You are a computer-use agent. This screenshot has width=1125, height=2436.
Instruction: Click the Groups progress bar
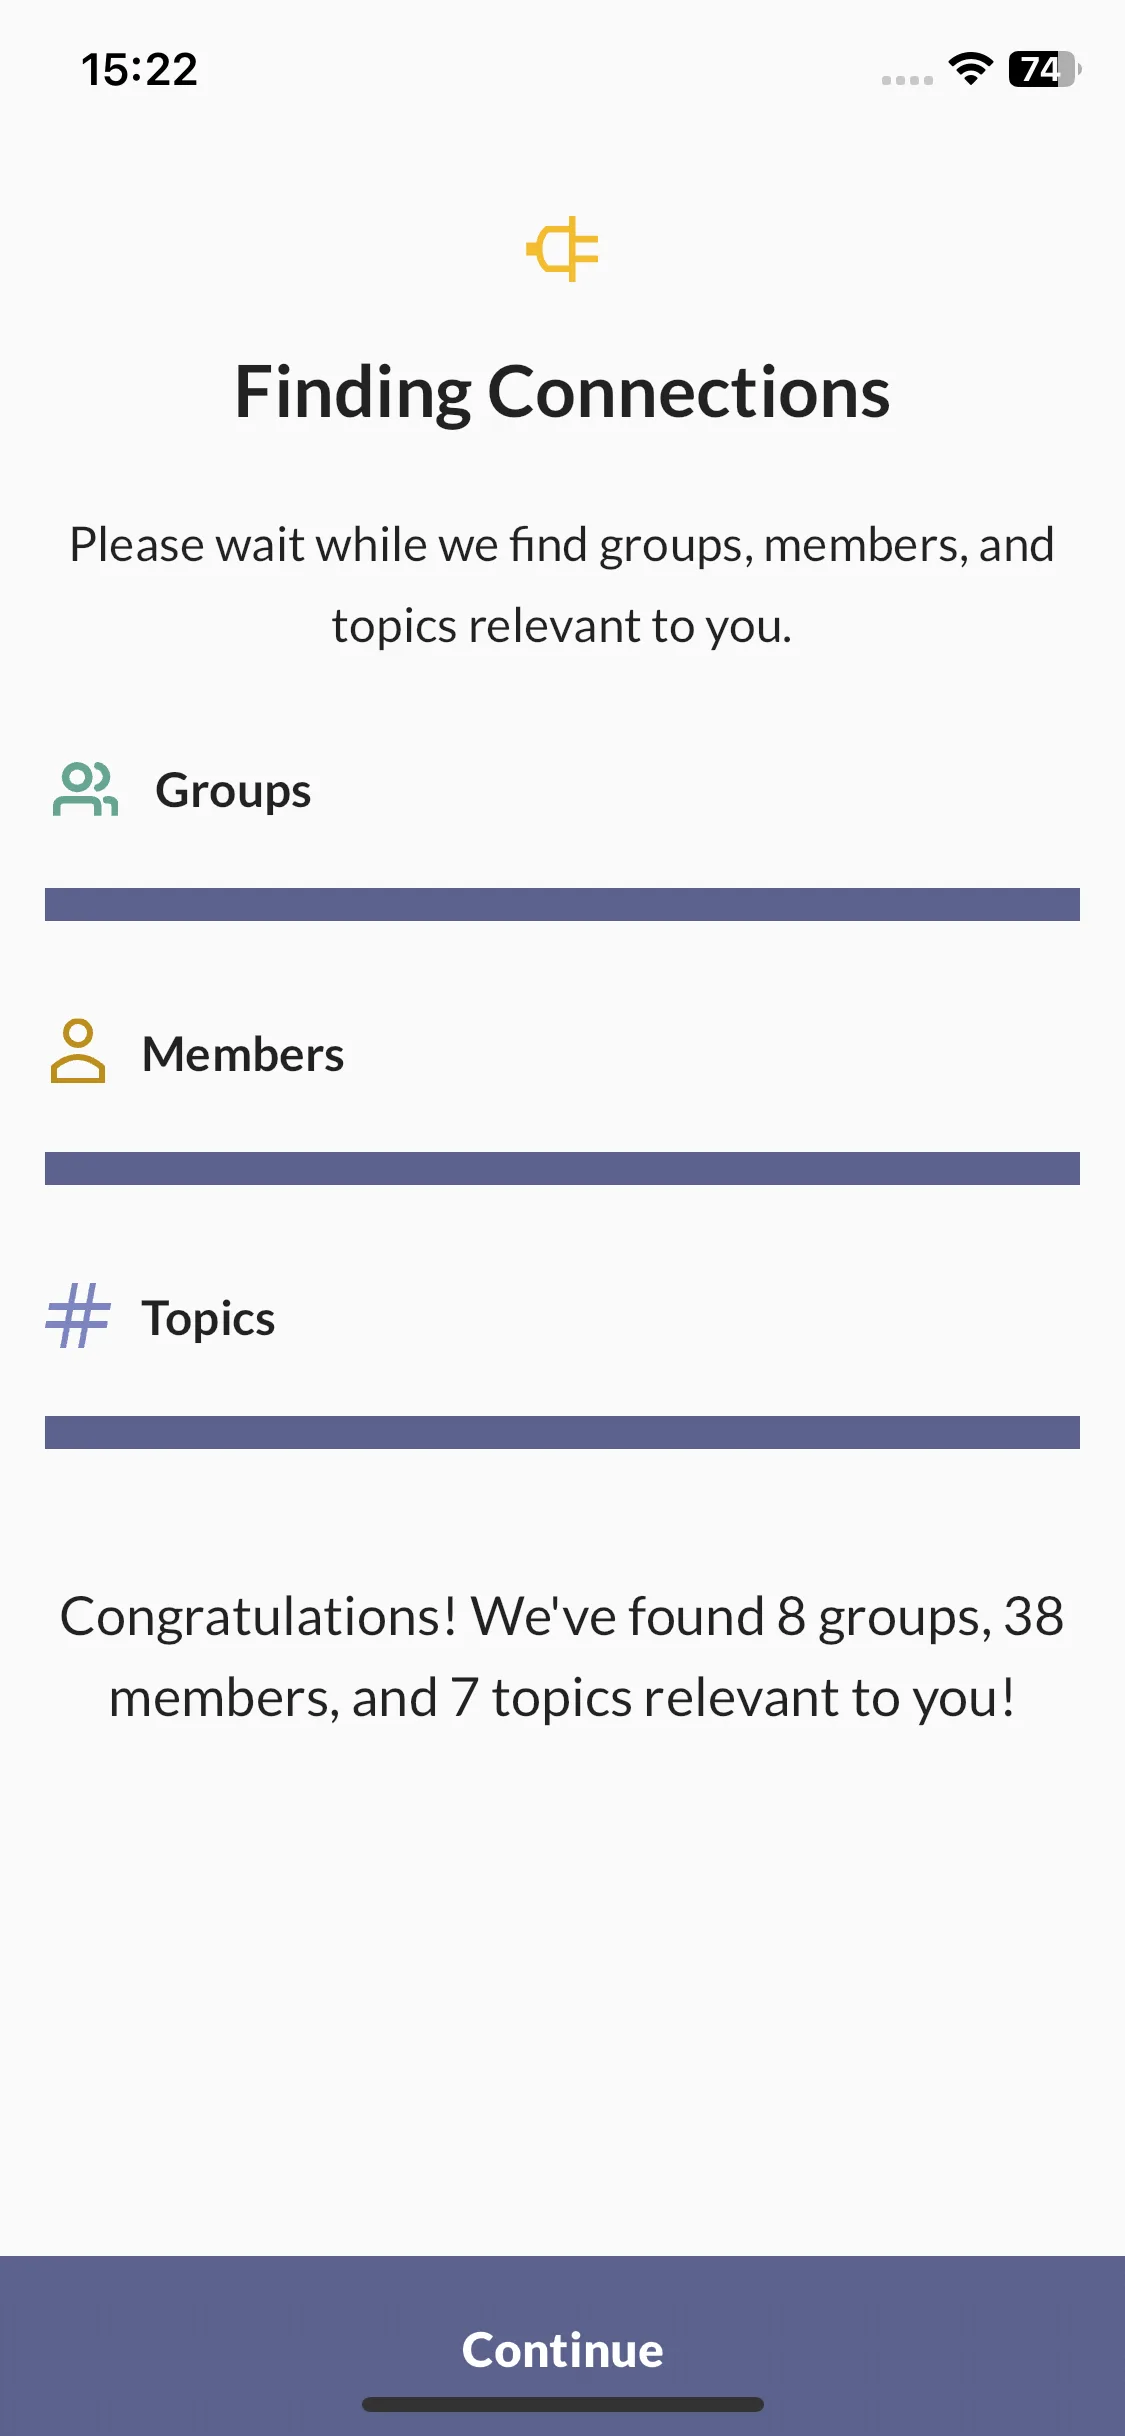coord(562,904)
